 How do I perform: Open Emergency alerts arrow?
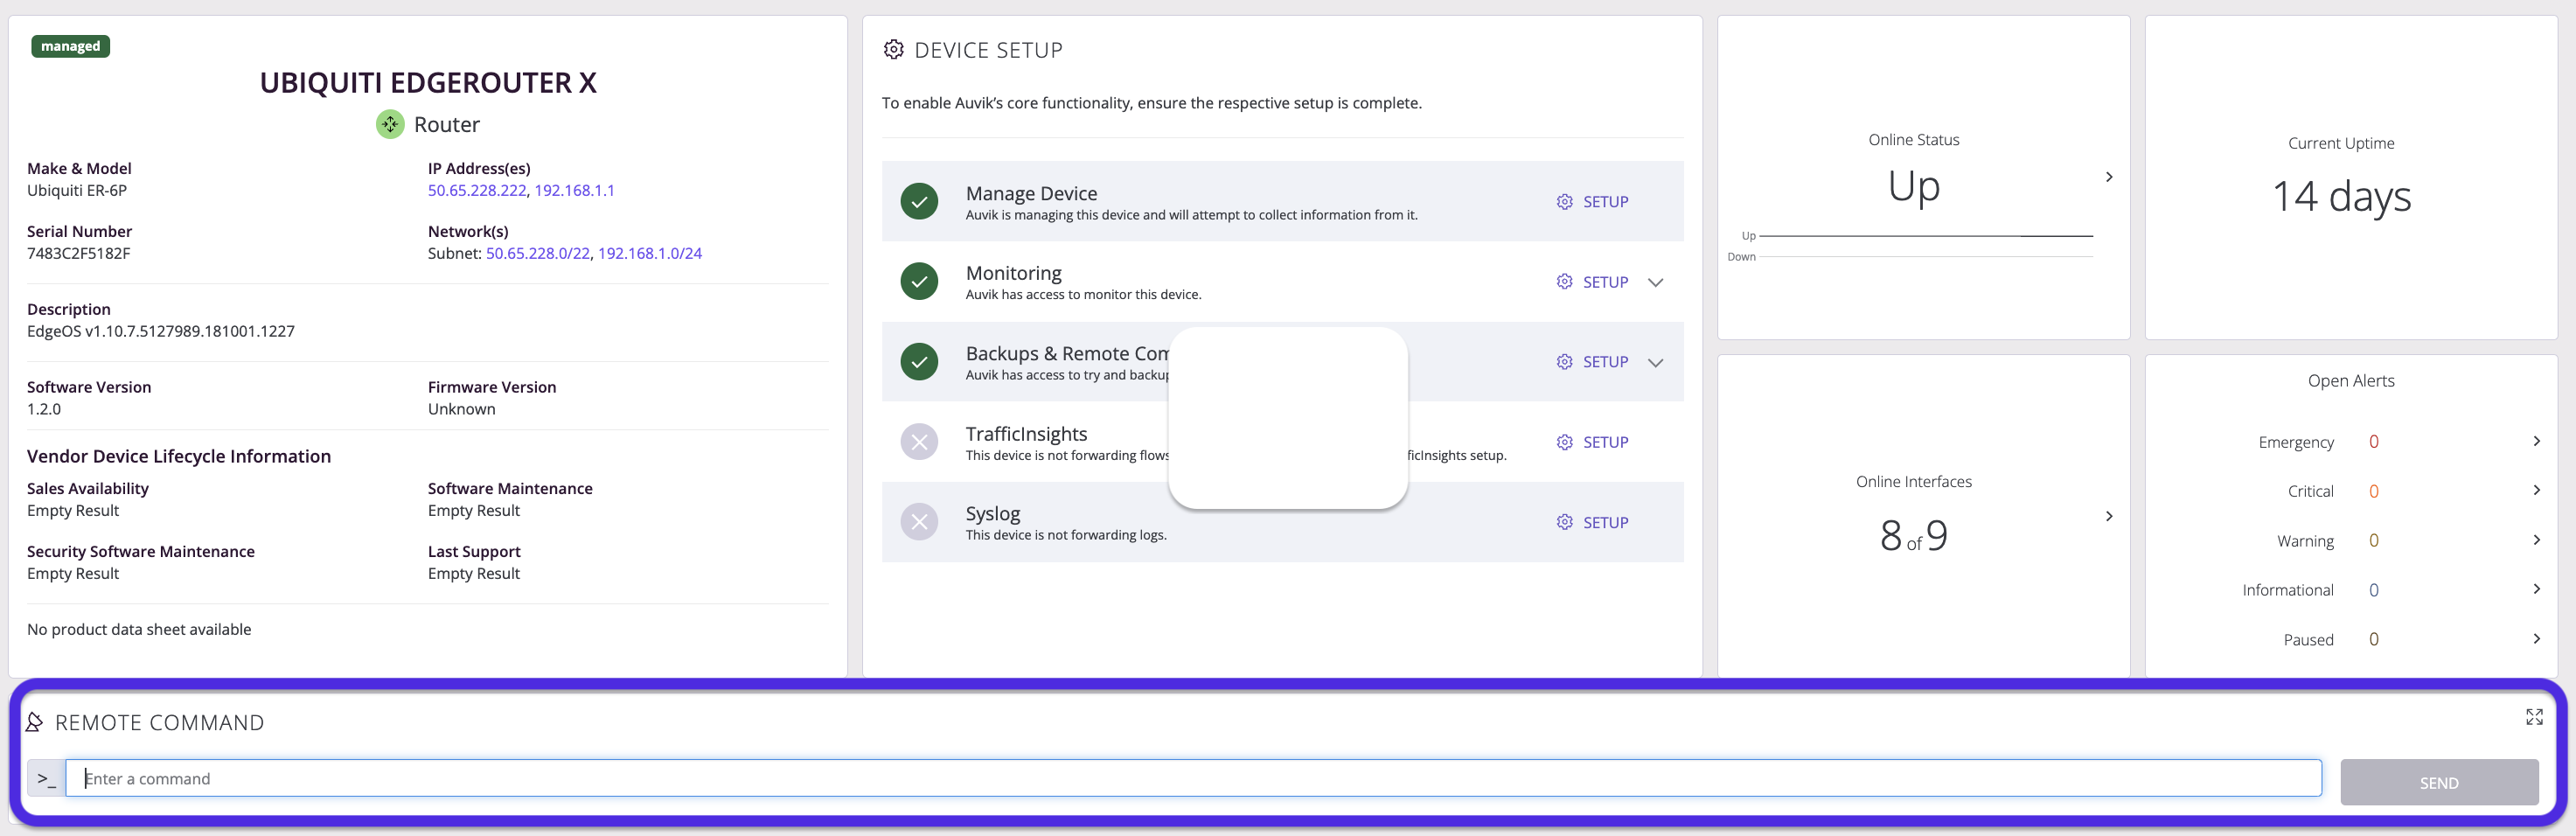click(x=2536, y=441)
